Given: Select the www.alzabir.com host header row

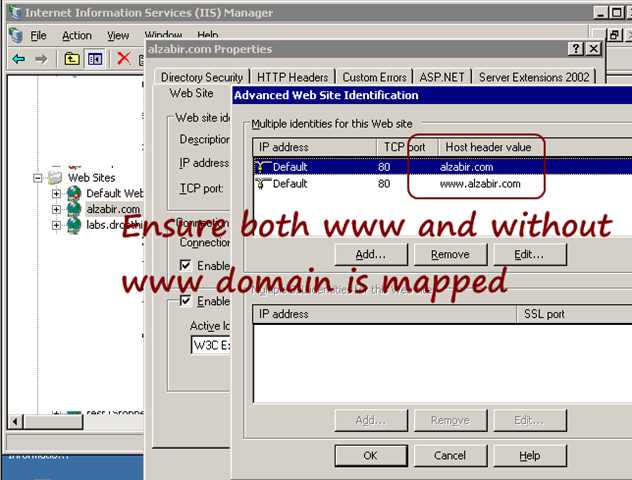Looking at the screenshot, I should tap(442, 184).
